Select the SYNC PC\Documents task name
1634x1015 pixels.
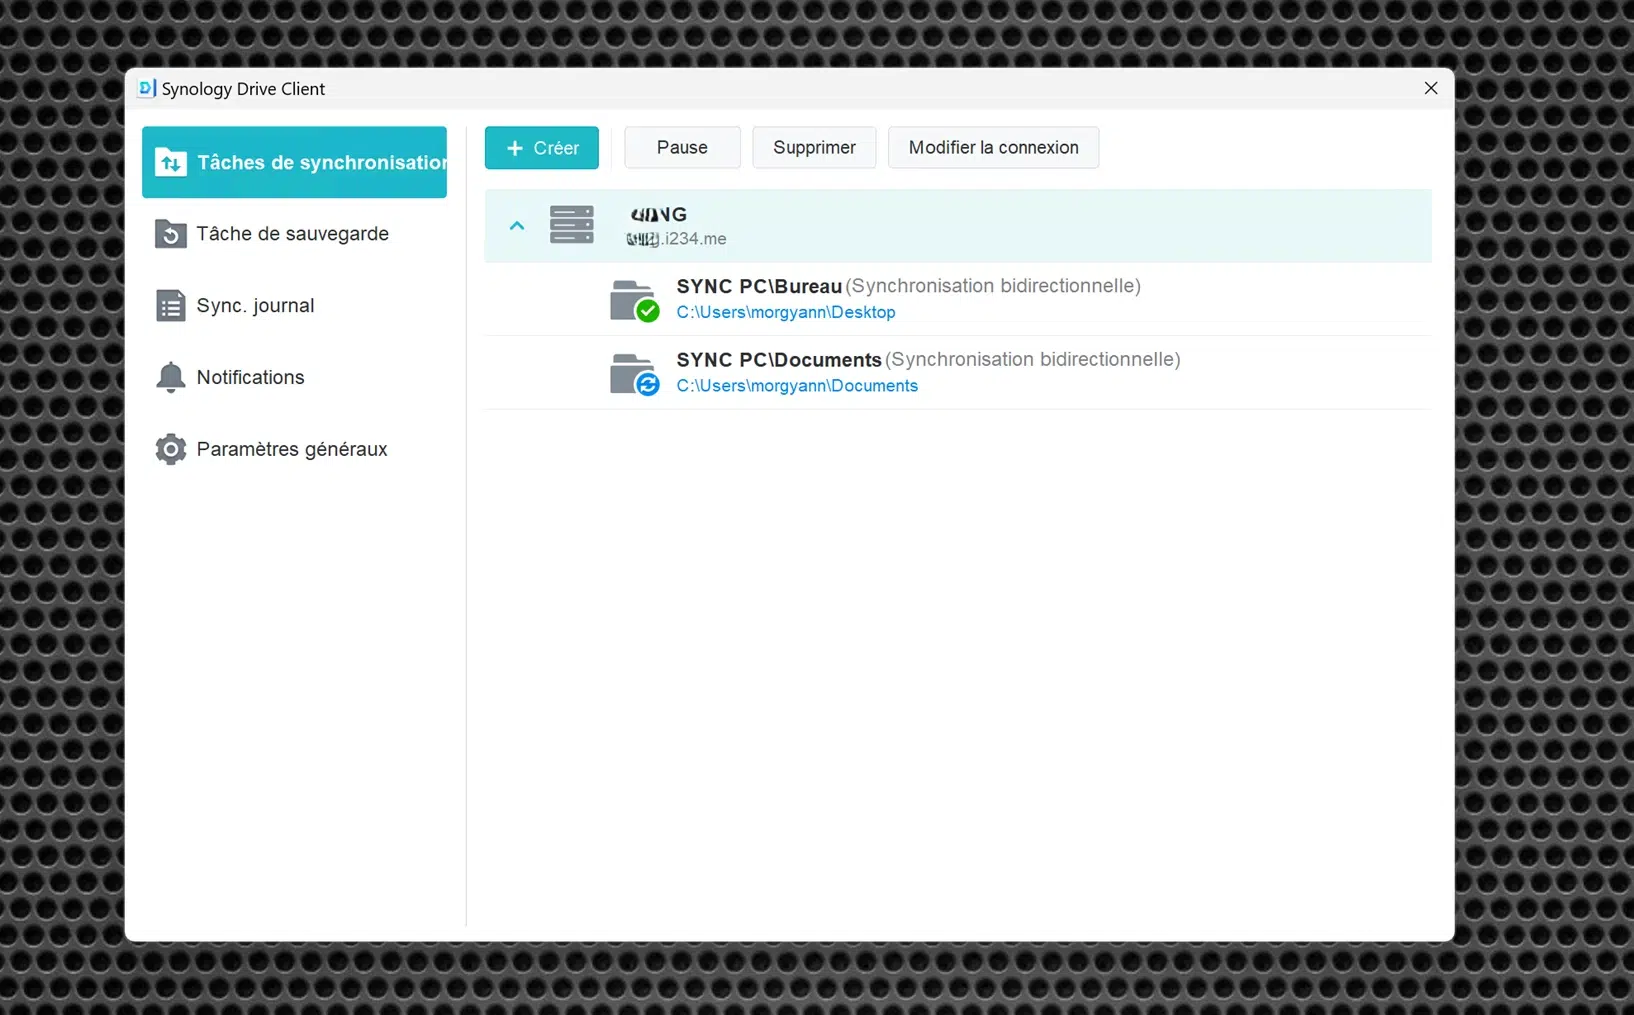pyautogui.click(x=779, y=360)
